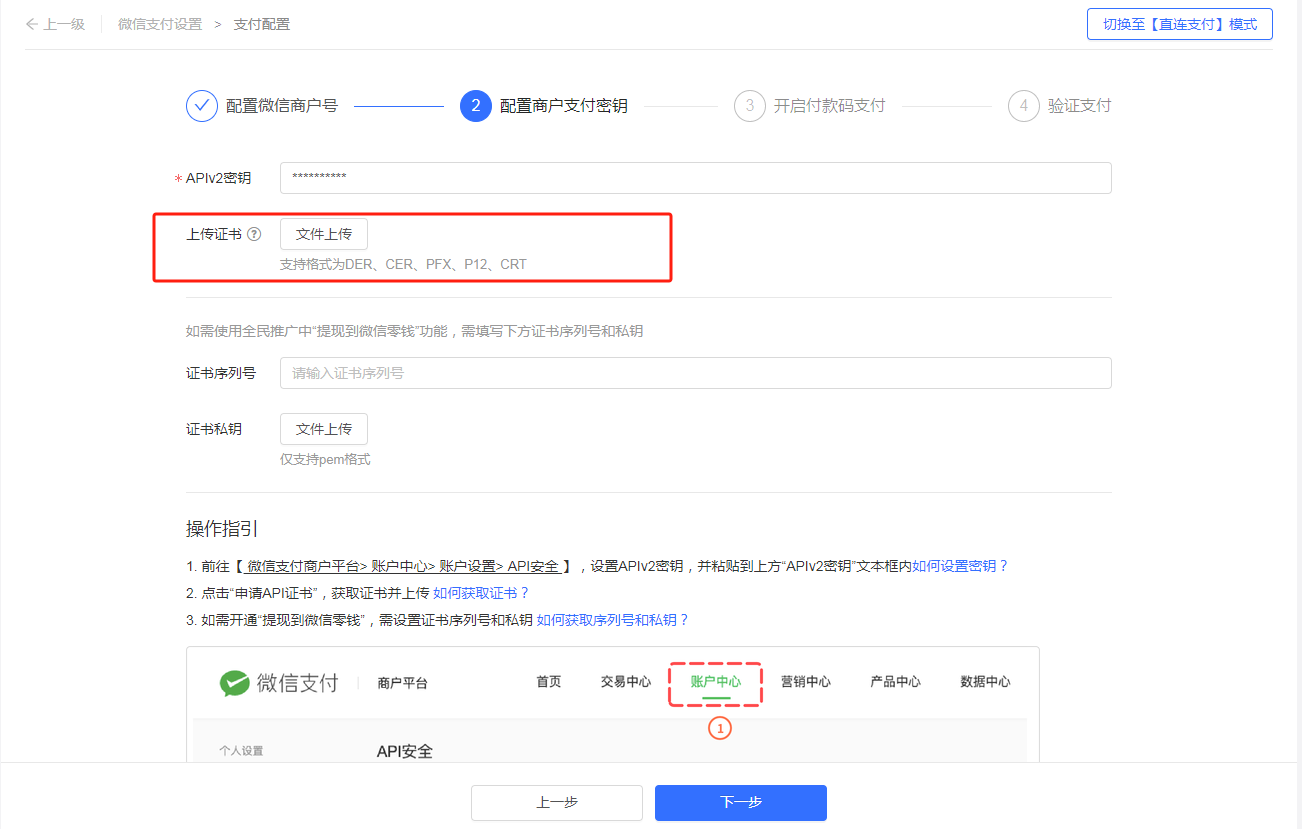Click step 3 number circle icon
The width and height of the screenshot is (1302, 829).
coord(750,106)
